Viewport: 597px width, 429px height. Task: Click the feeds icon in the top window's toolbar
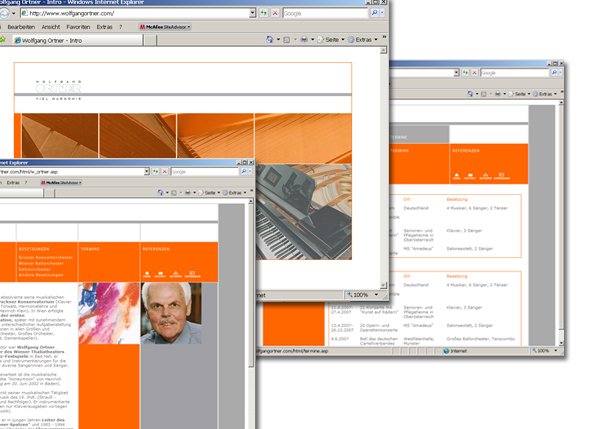click(287, 40)
